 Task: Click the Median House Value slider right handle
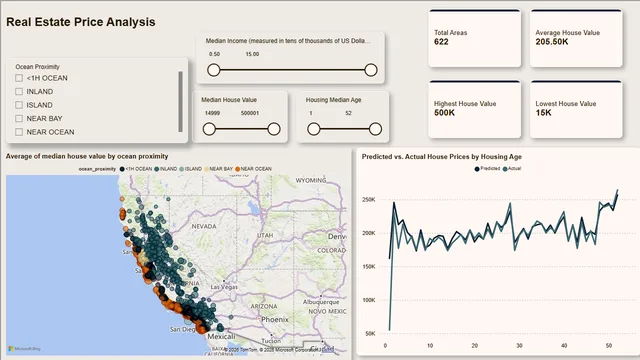(274, 129)
